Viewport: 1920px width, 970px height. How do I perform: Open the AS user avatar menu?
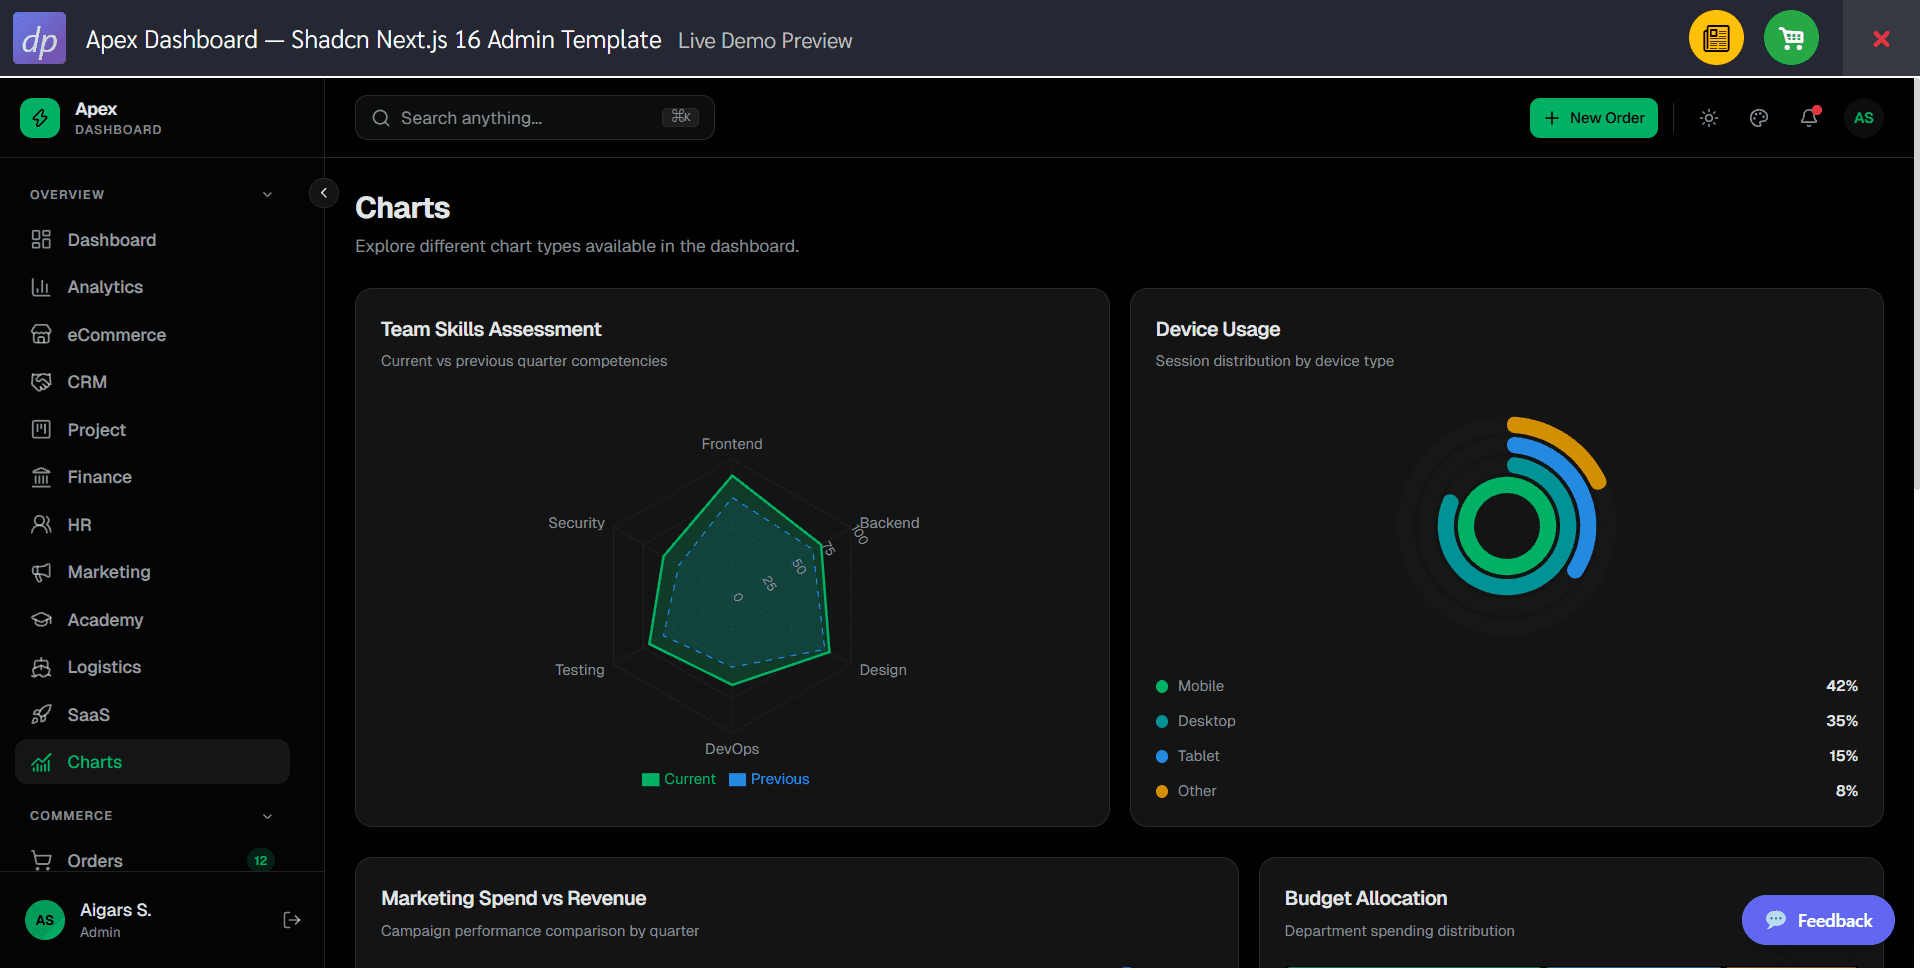coord(1864,118)
